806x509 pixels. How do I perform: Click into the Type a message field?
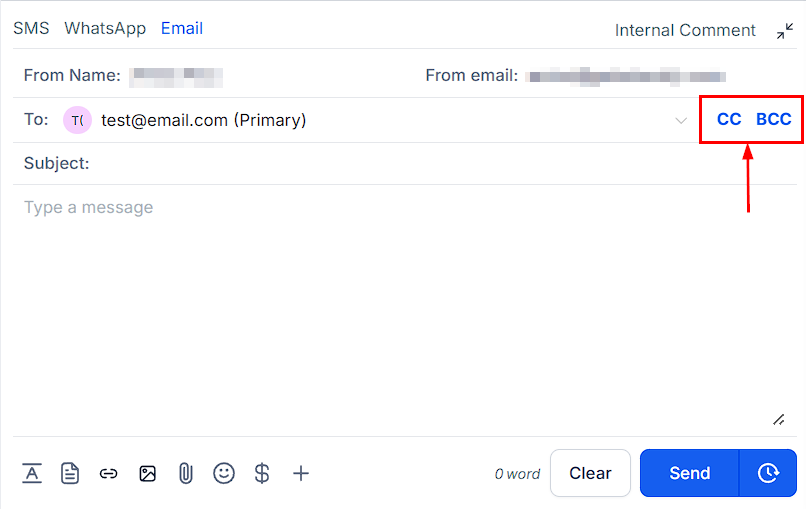coord(400,300)
